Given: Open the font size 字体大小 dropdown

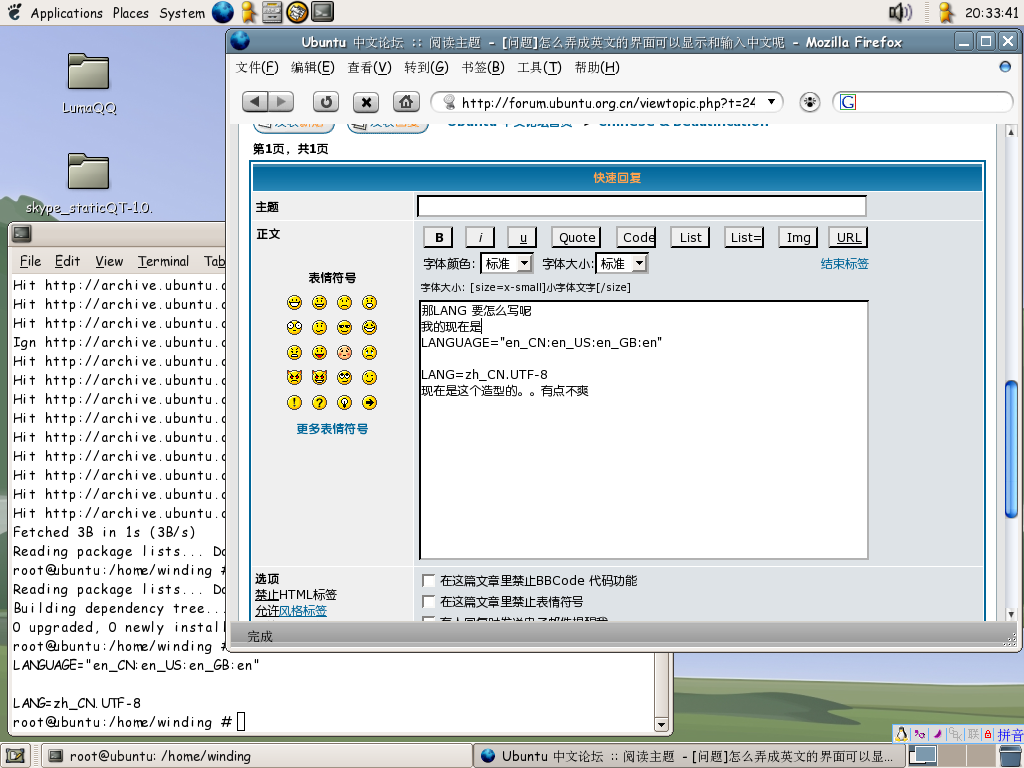Looking at the screenshot, I should click(622, 263).
